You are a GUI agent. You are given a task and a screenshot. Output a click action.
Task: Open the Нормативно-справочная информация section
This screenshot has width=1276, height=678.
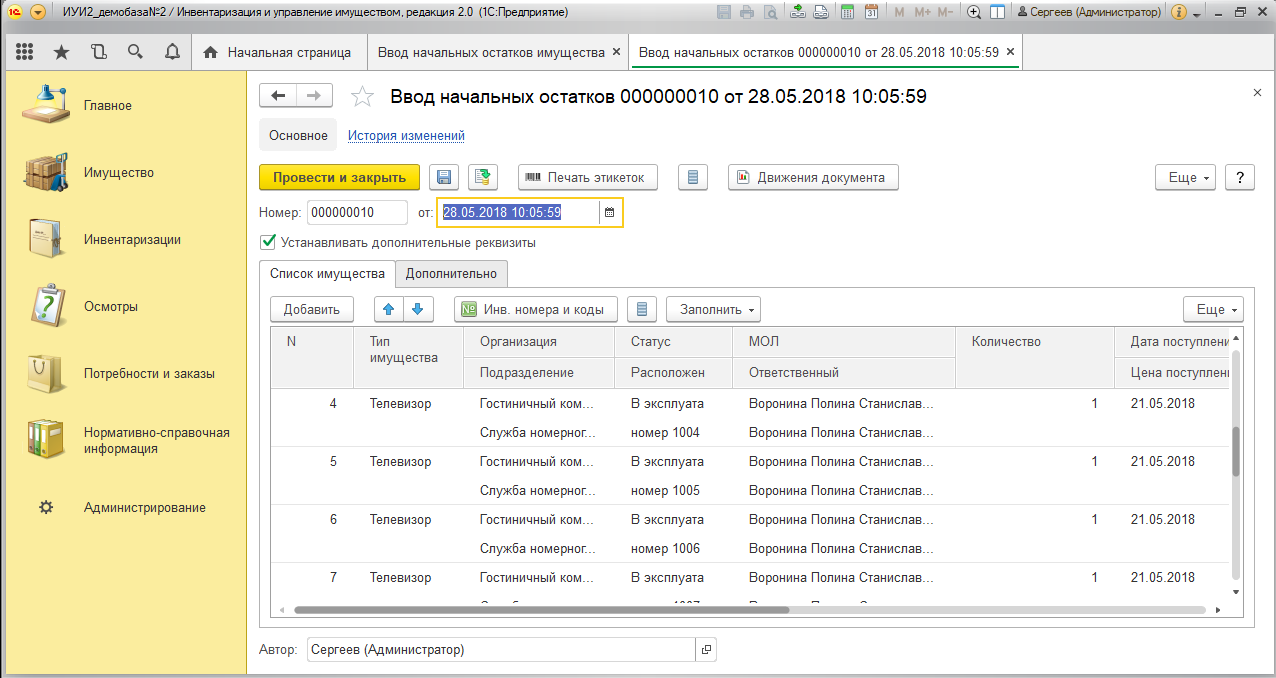click(157, 440)
